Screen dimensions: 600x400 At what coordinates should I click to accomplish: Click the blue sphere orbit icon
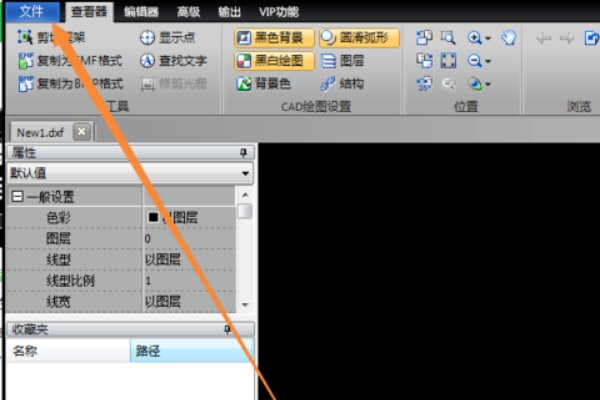[x=474, y=83]
